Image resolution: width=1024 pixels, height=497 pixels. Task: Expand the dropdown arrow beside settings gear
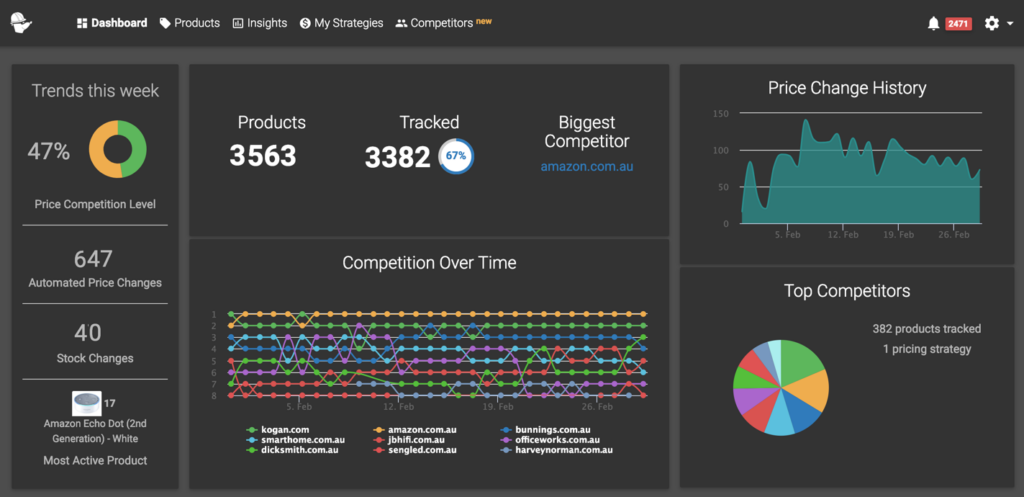pos(1009,24)
